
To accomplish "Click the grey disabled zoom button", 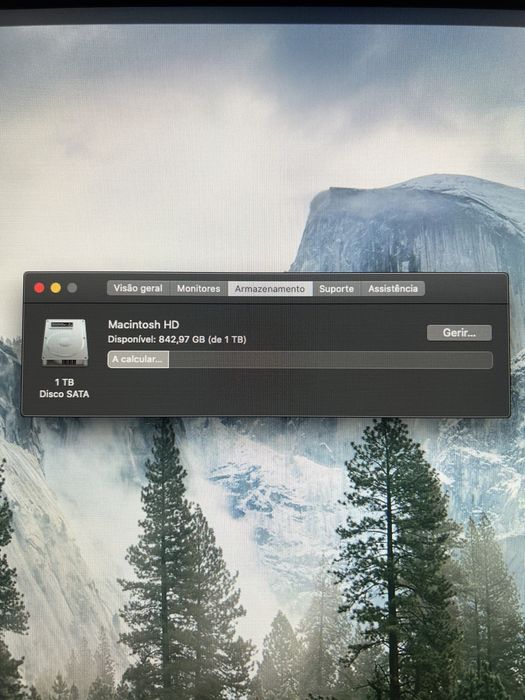I will [72, 288].
